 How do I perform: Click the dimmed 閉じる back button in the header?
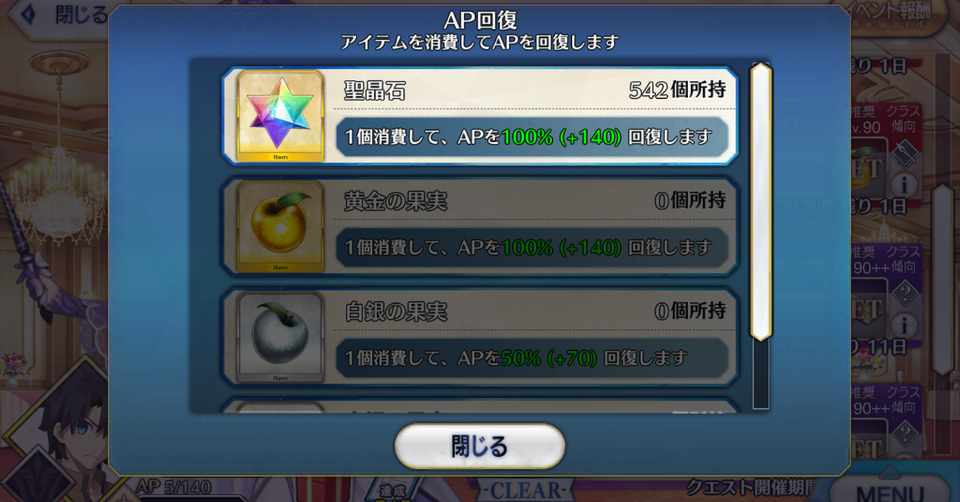pos(66,15)
